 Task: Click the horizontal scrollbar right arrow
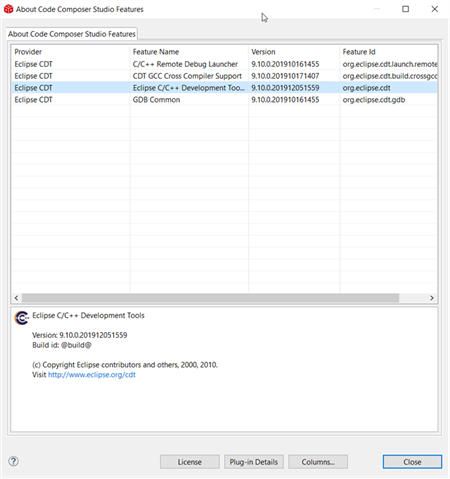tap(432, 298)
